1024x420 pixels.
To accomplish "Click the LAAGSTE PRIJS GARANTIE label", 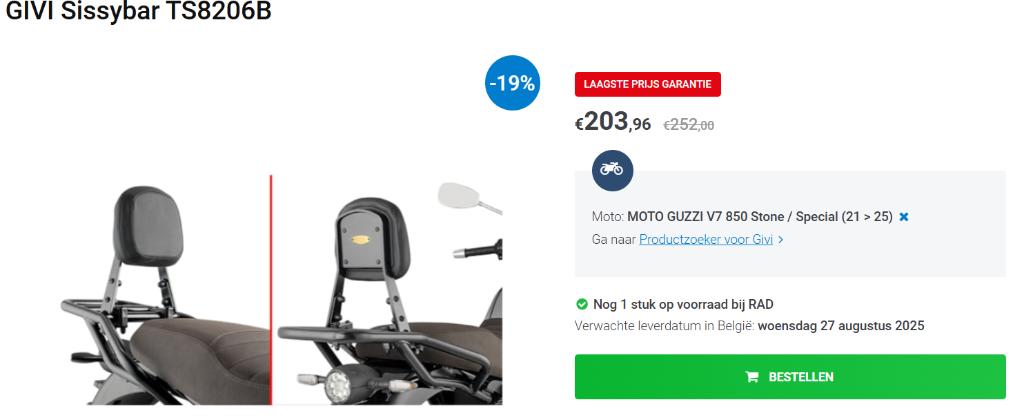I will coord(648,84).
